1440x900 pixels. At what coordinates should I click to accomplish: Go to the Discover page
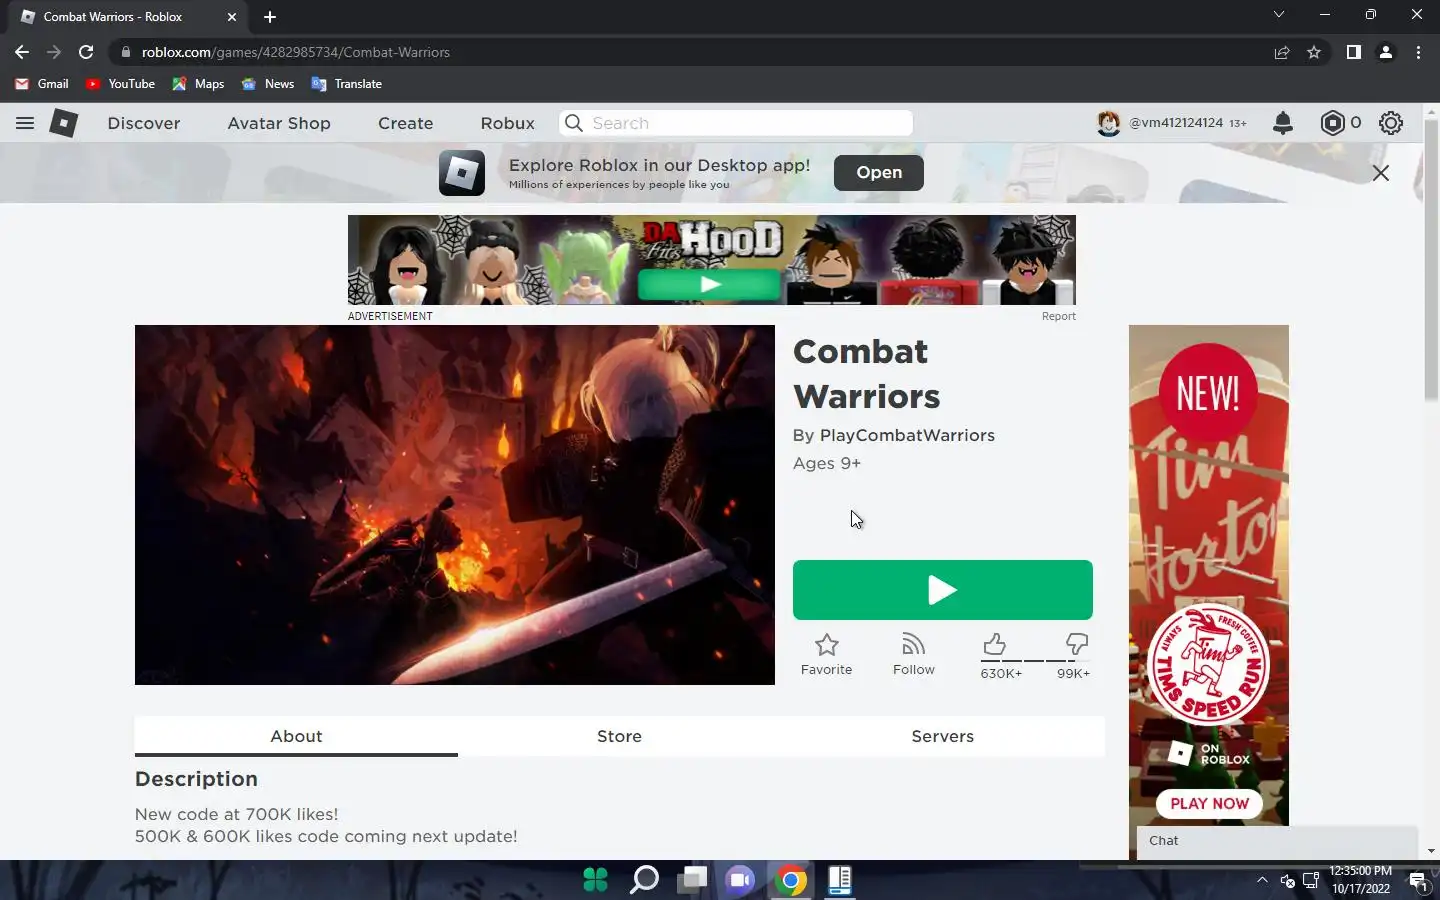(x=144, y=123)
